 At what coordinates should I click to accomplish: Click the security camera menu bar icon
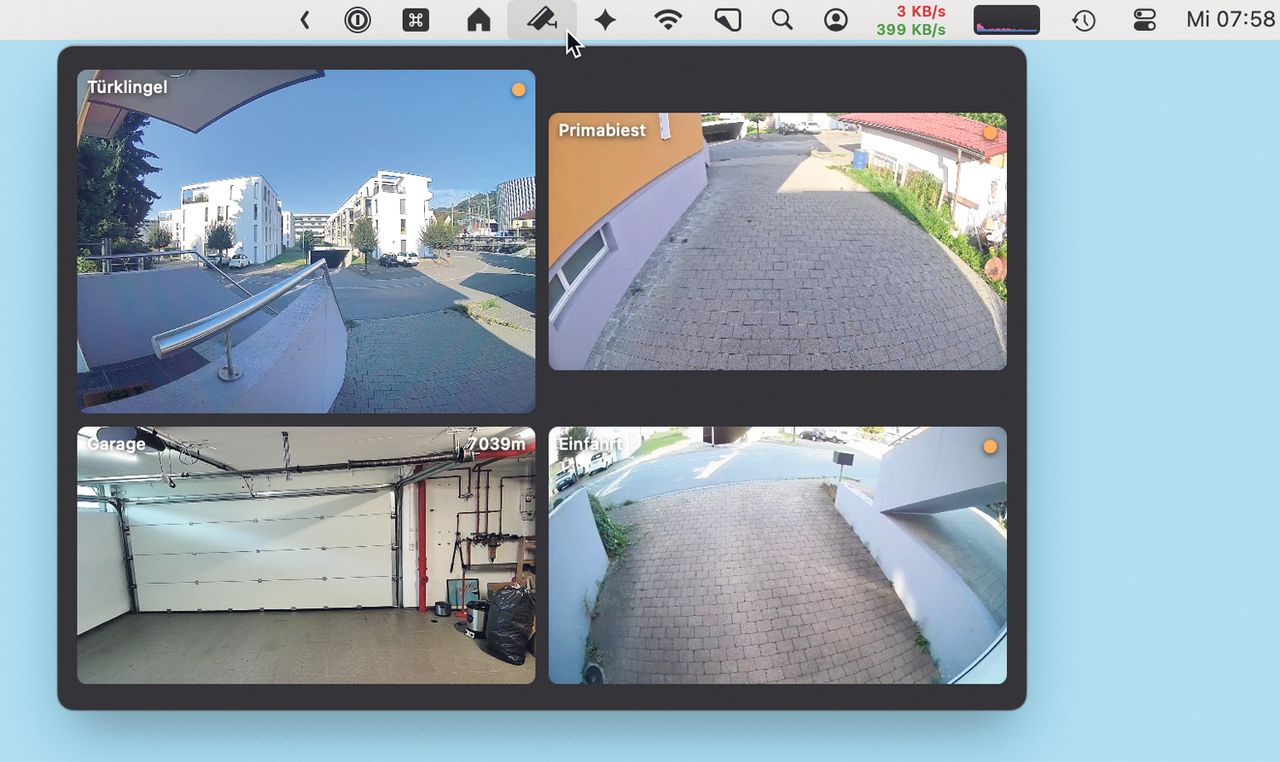coord(542,19)
